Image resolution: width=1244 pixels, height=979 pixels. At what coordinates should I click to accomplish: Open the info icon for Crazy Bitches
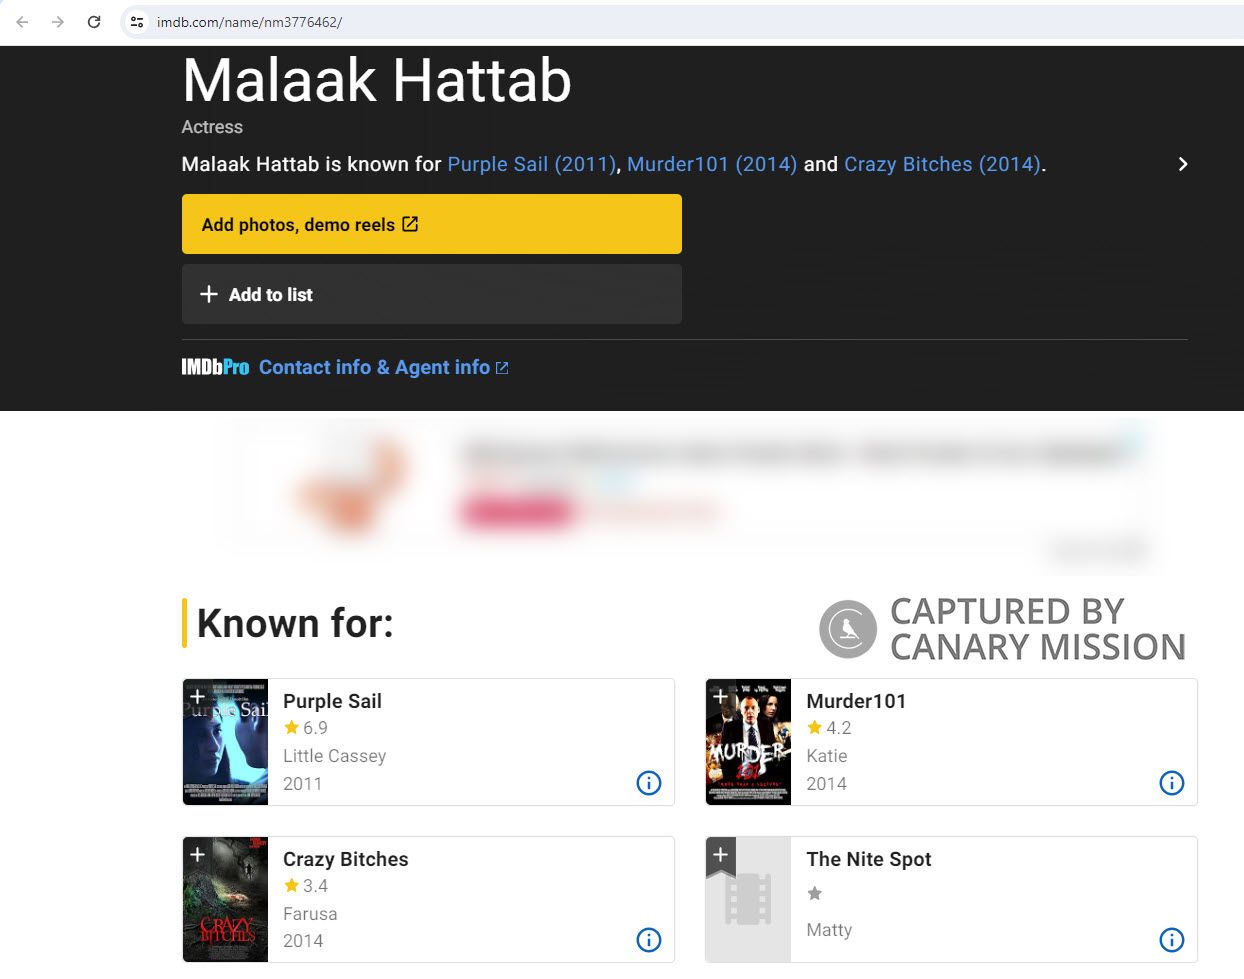648,940
